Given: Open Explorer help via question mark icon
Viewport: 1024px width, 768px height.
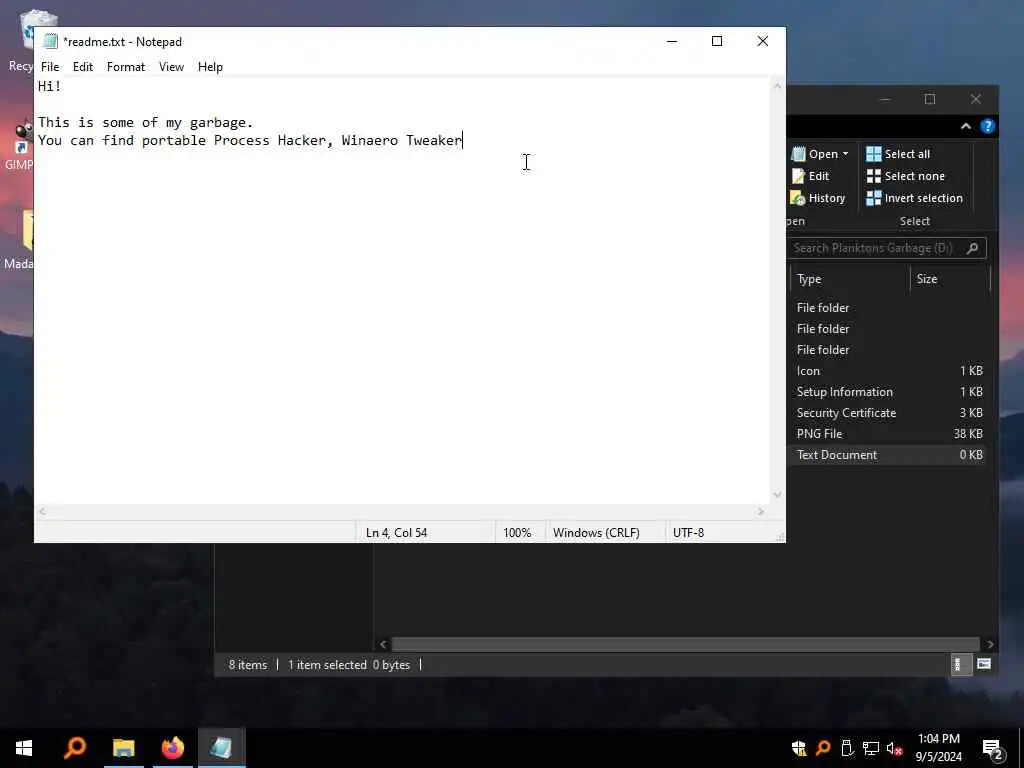Looking at the screenshot, I should (987, 127).
